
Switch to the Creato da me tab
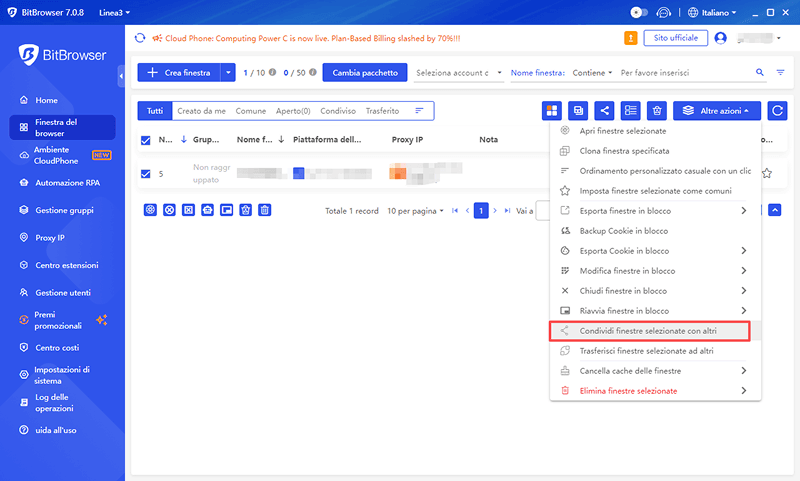[x=201, y=111]
